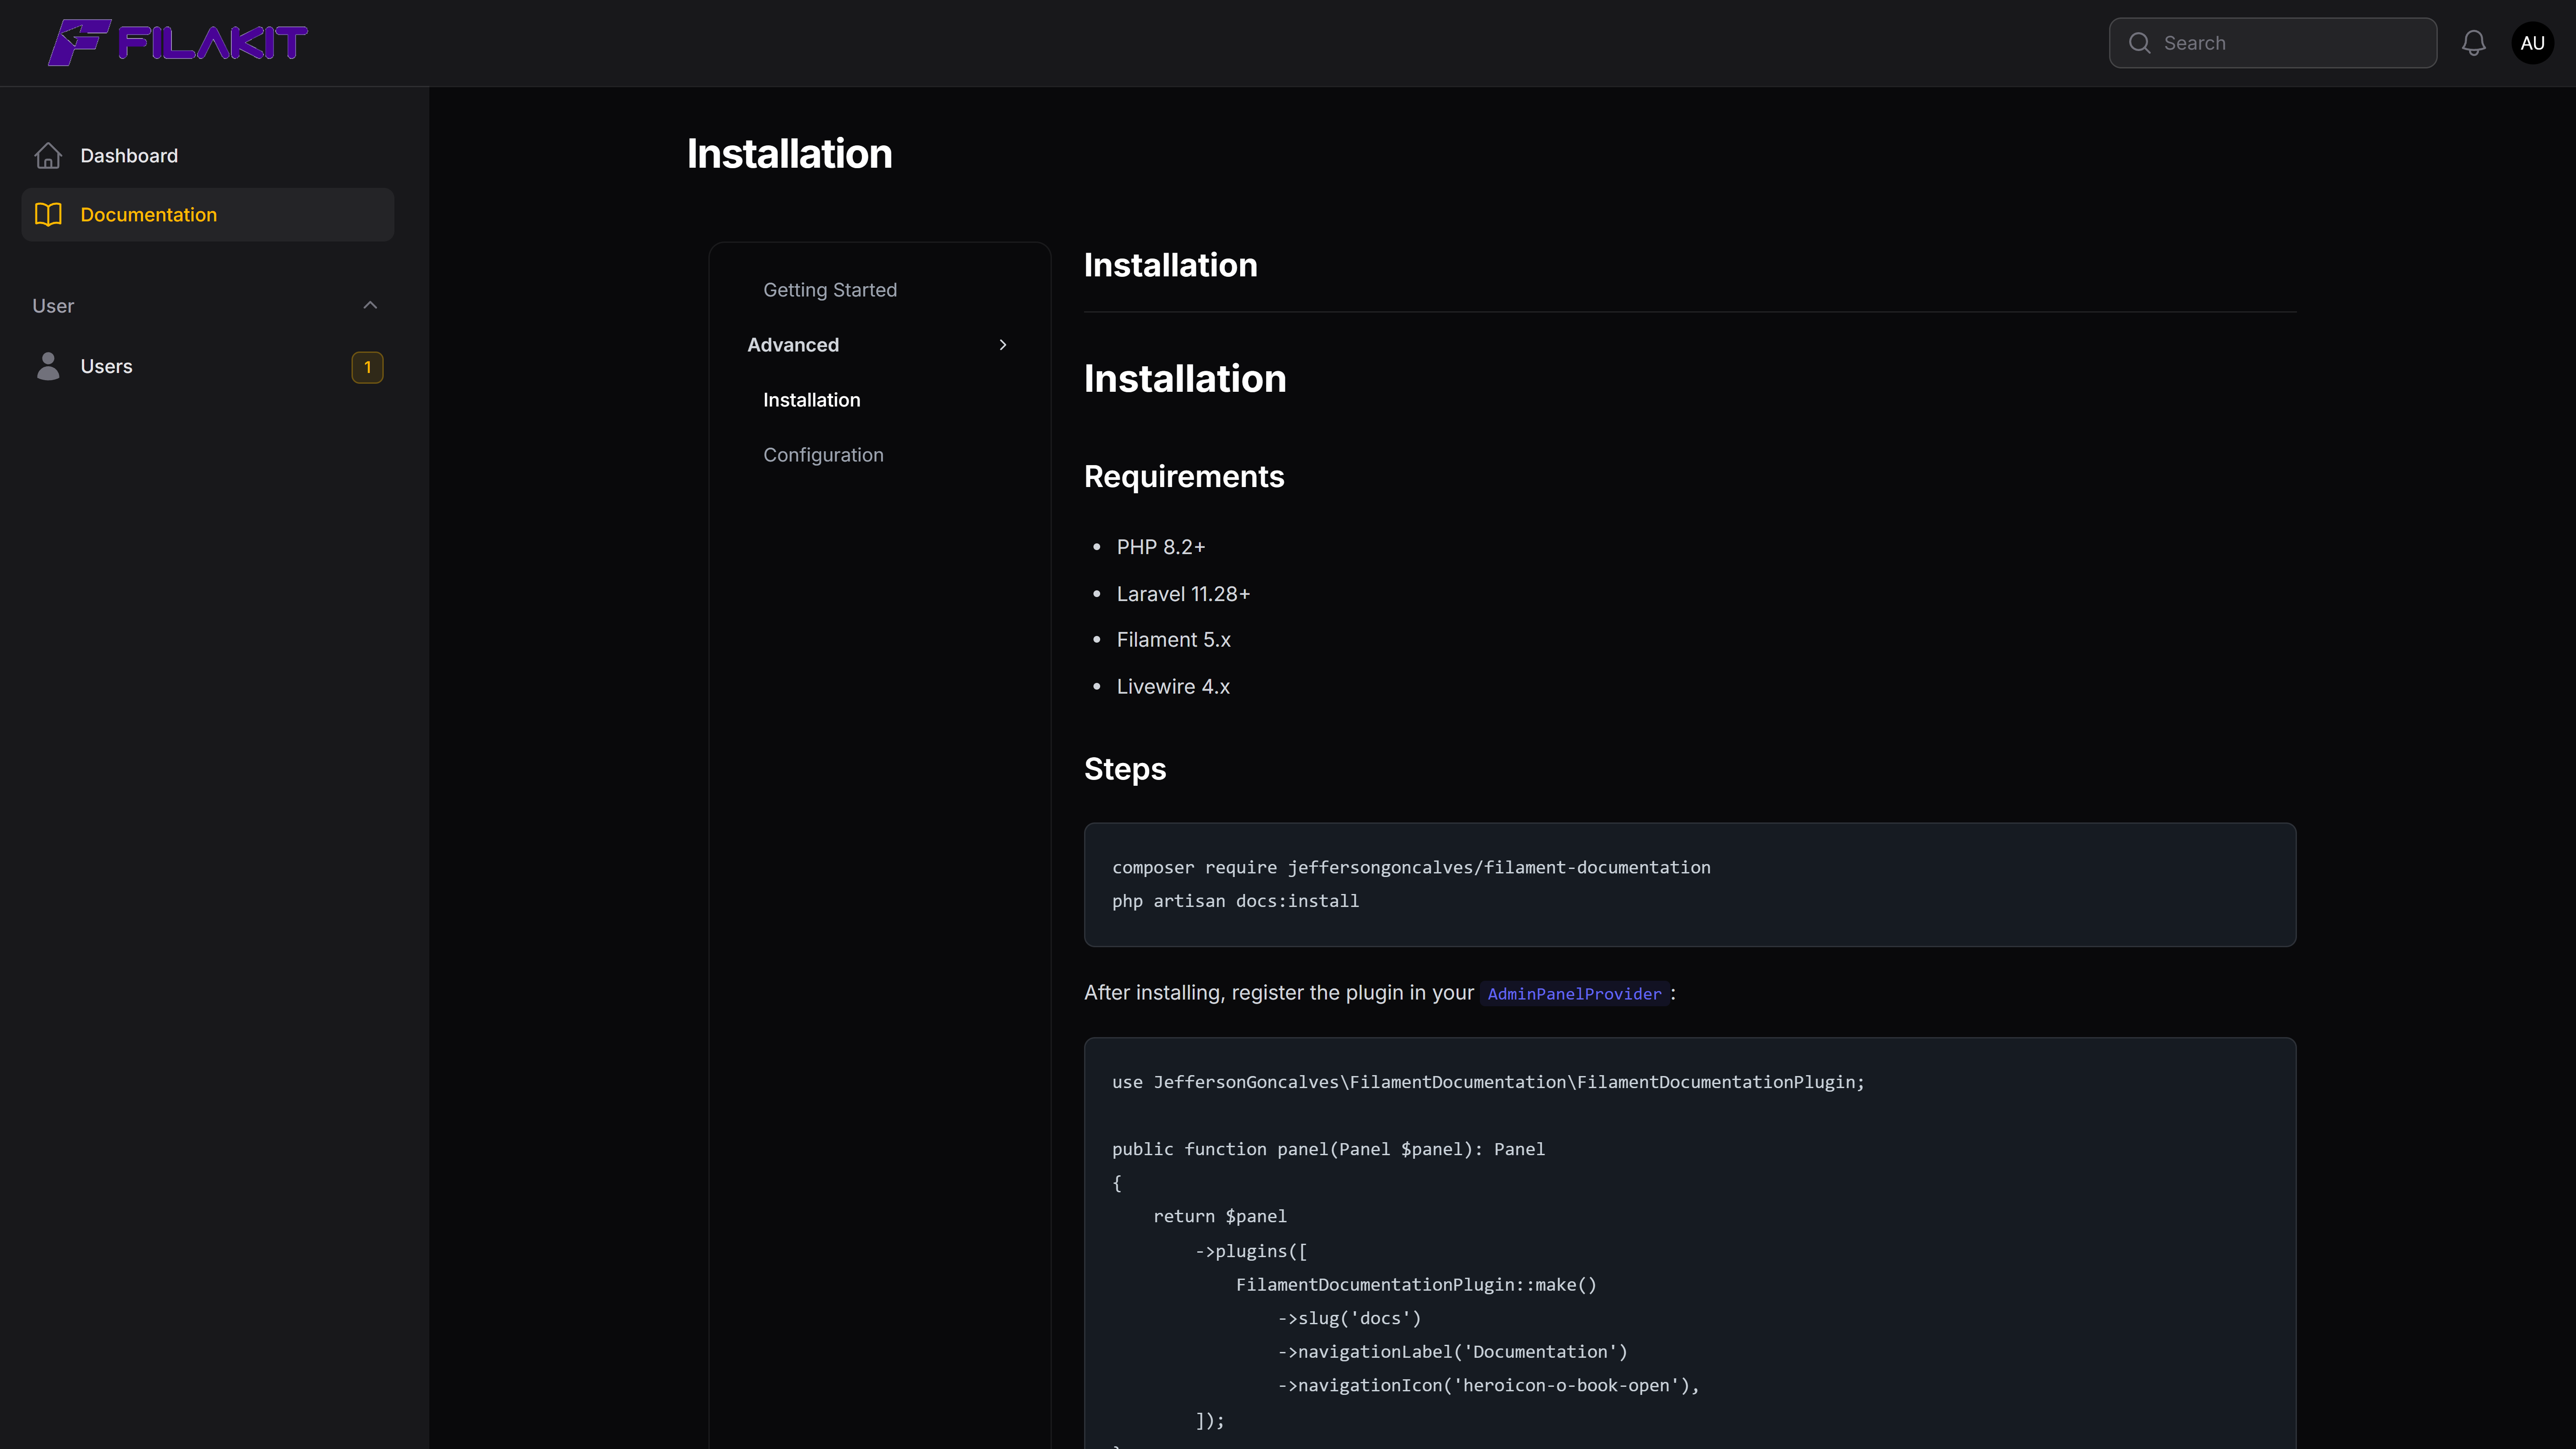The width and height of the screenshot is (2576, 1449).
Task: Click the Dashboard home icon
Action: coord(48,156)
